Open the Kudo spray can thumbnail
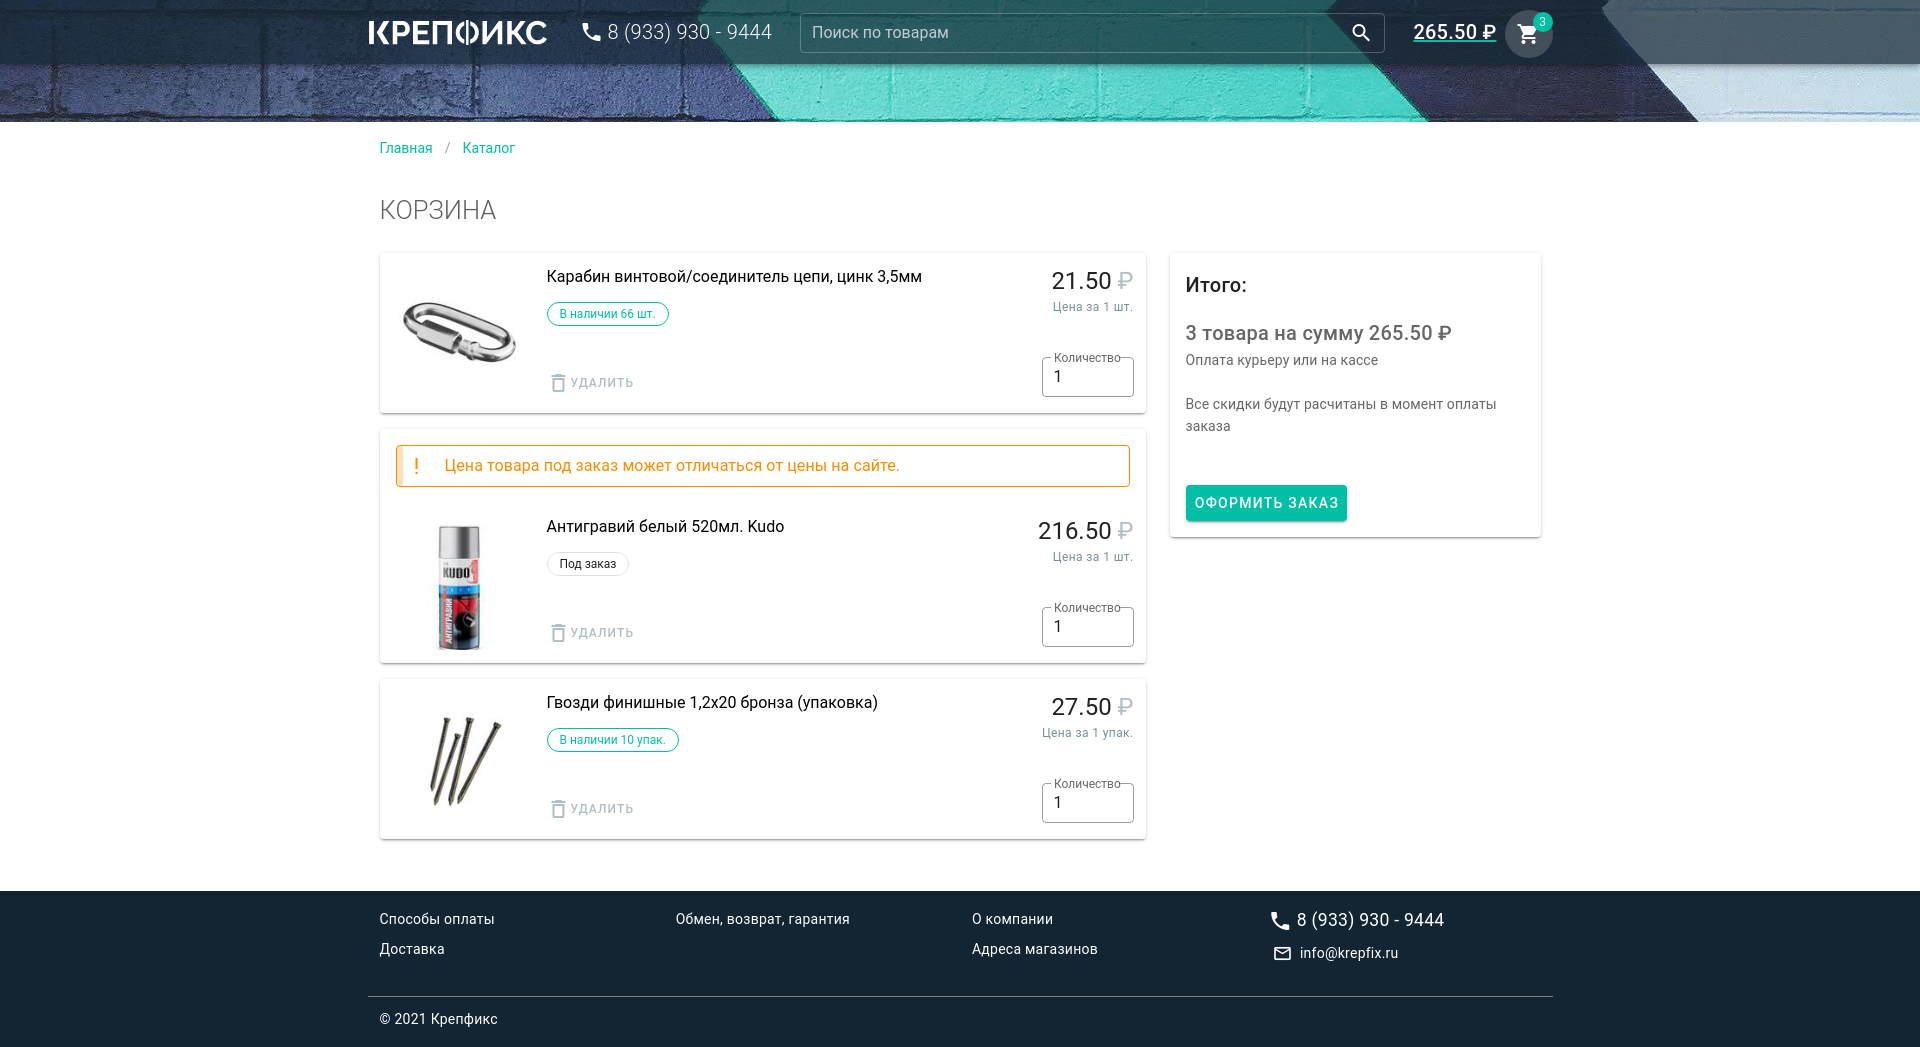Viewport: 1920px width, 1047px height. [x=459, y=588]
